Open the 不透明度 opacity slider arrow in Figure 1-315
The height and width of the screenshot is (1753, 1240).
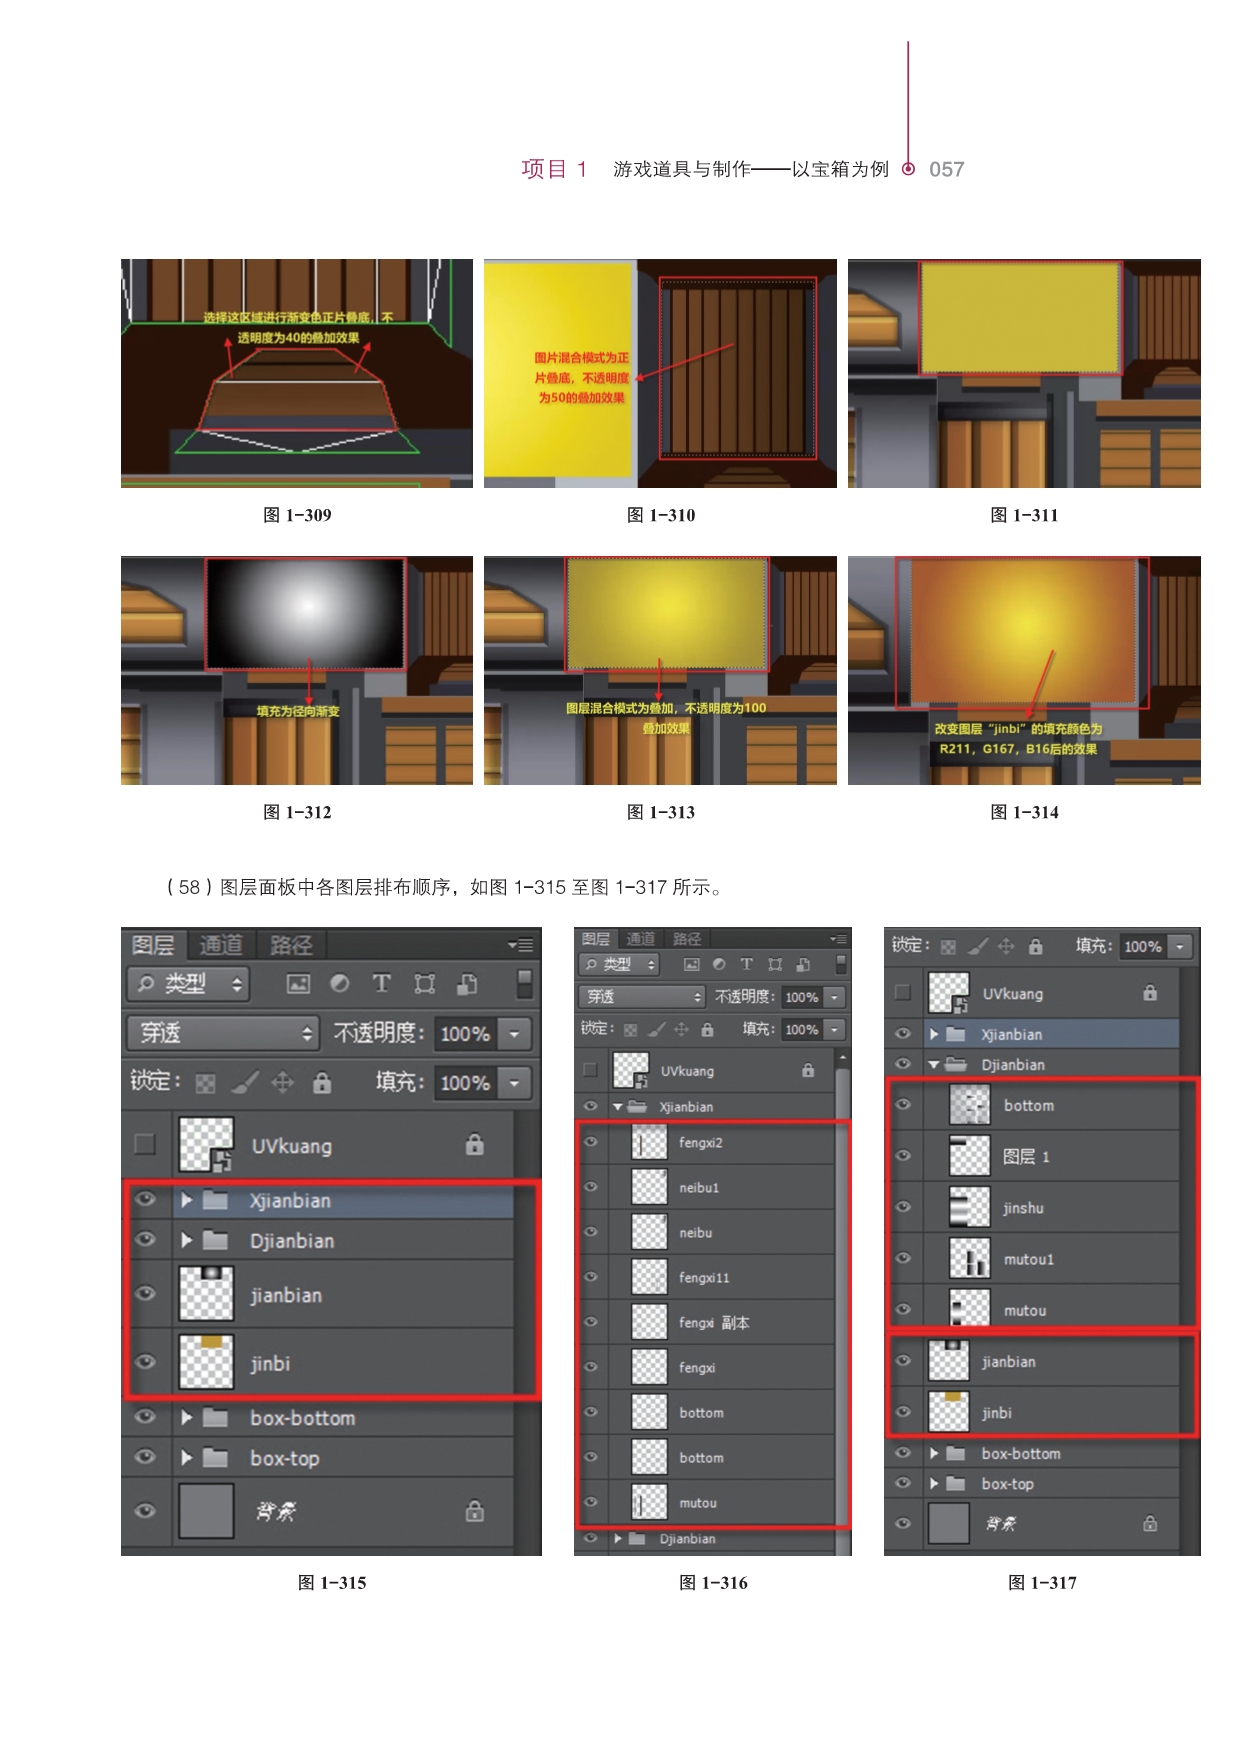(515, 1034)
